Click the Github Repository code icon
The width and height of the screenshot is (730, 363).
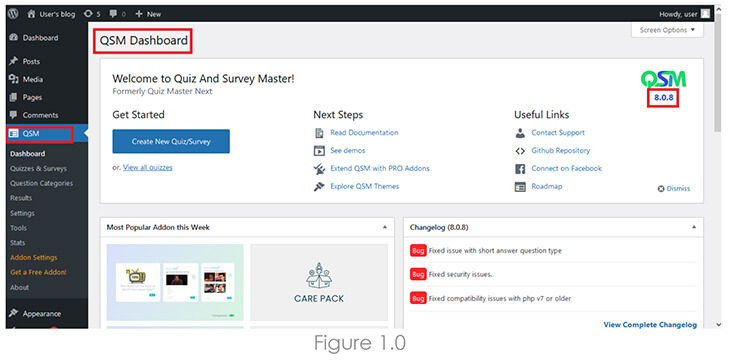[520, 151]
